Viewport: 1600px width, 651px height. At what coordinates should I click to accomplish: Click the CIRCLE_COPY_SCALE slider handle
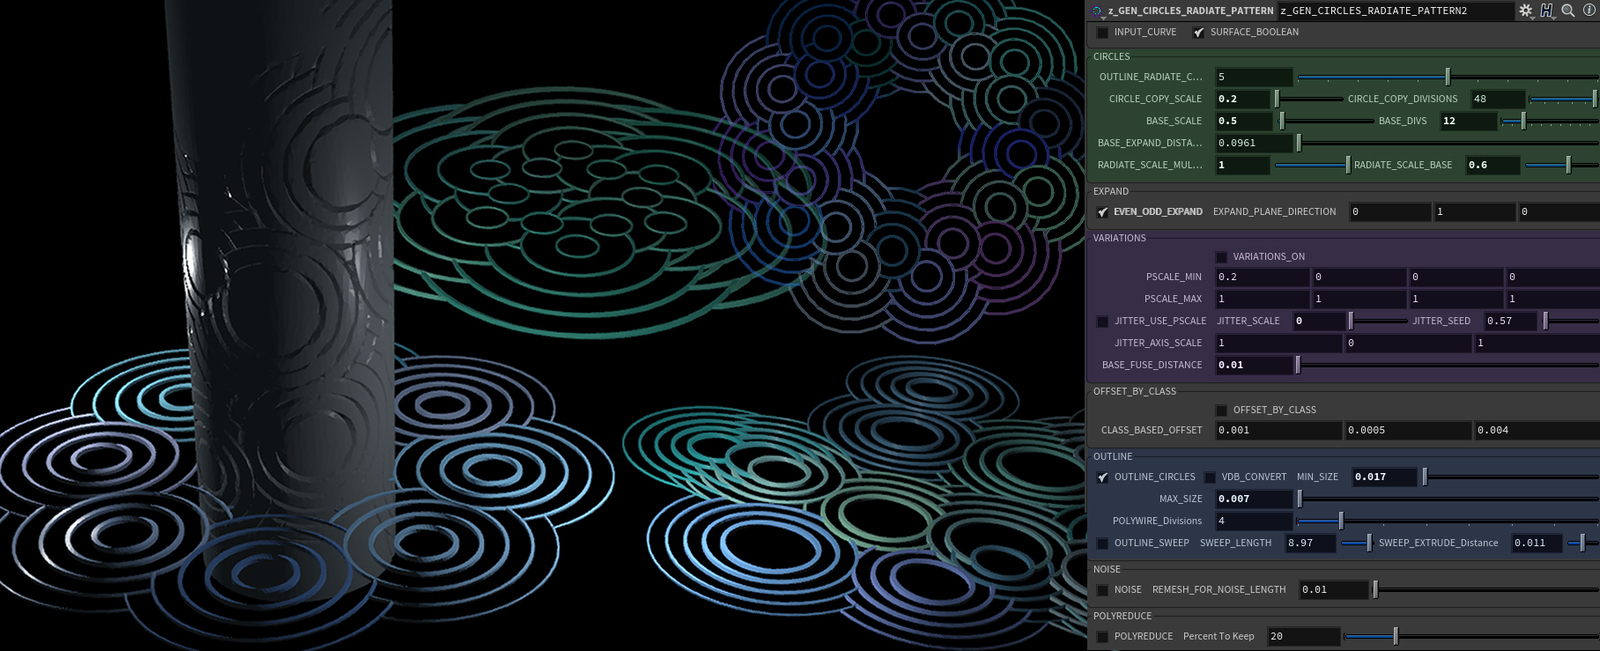tap(1276, 99)
